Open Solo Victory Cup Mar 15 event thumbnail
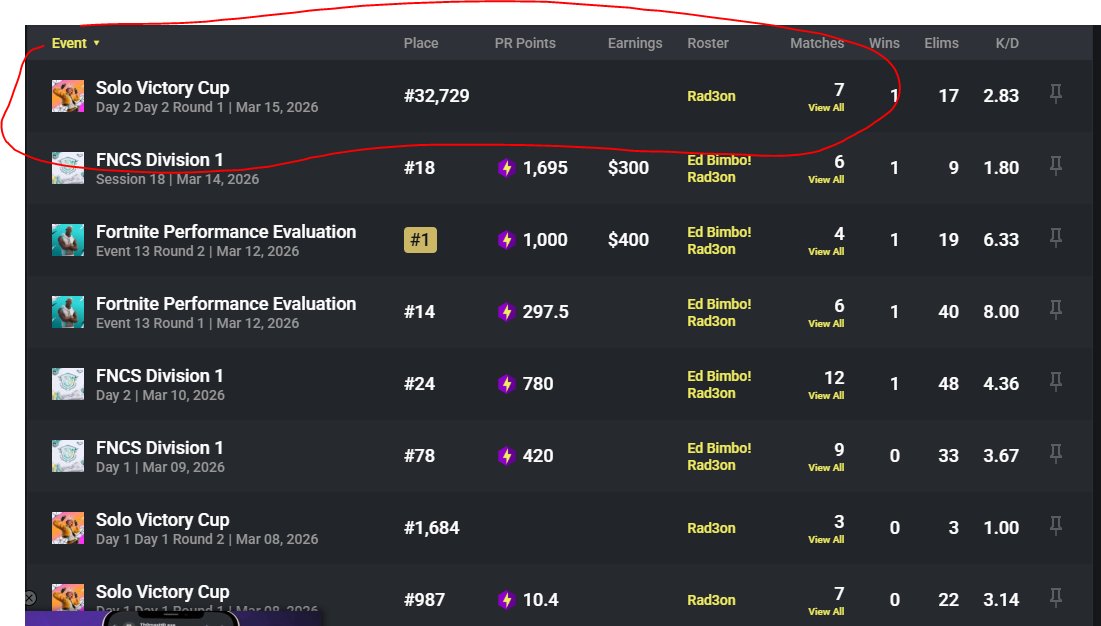1101x626 pixels. (68, 96)
